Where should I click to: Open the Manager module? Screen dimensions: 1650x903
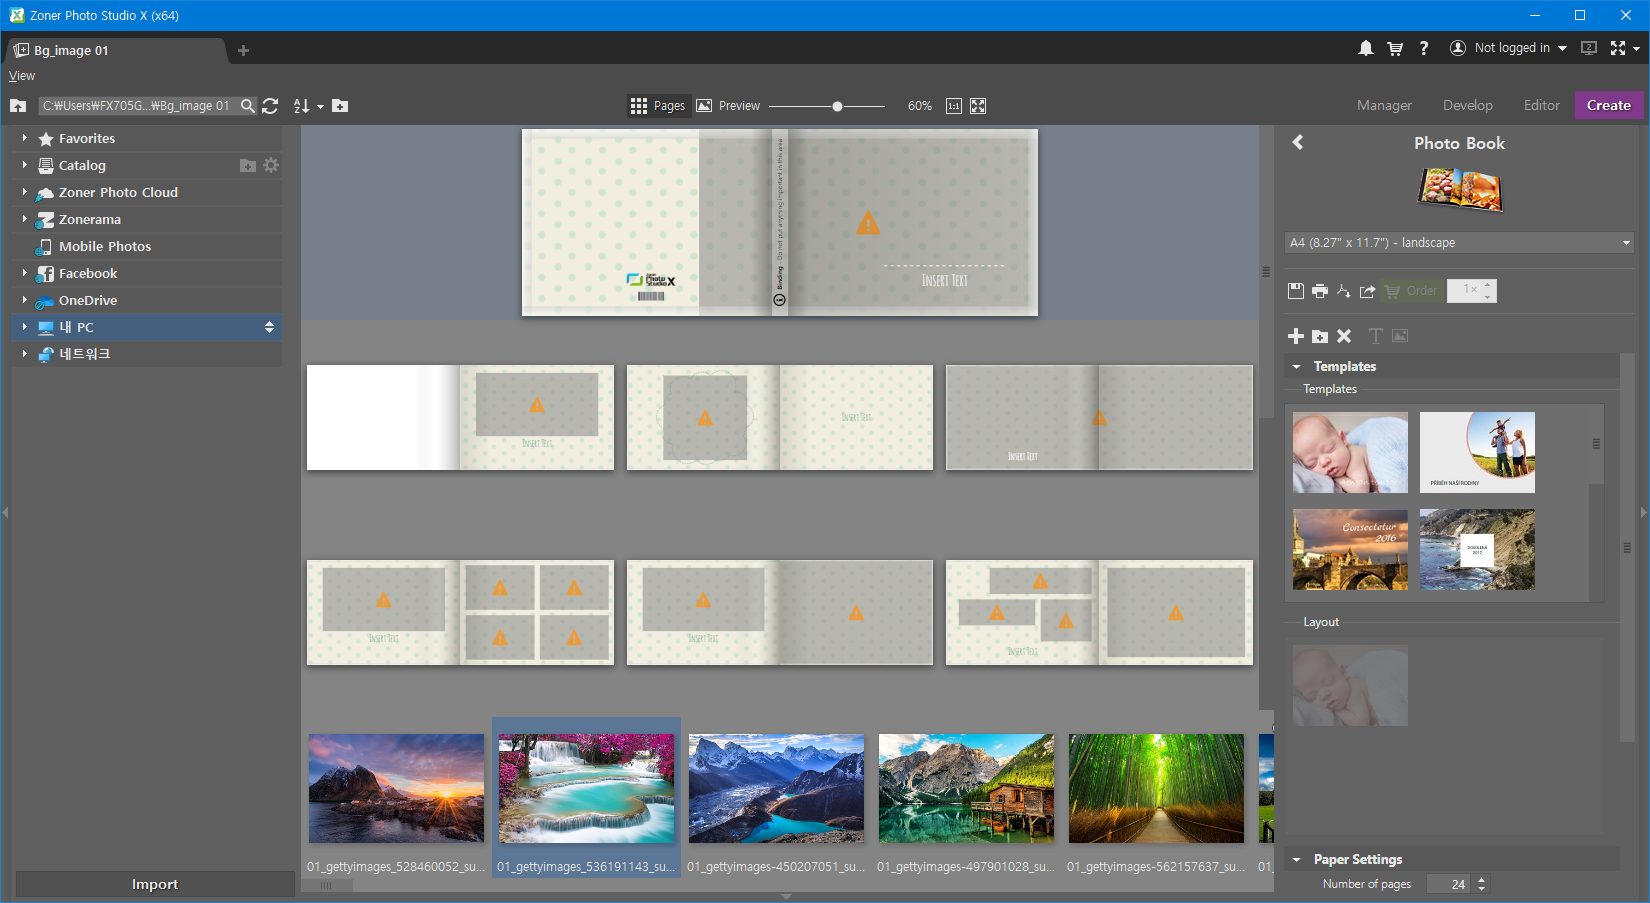point(1384,105)
